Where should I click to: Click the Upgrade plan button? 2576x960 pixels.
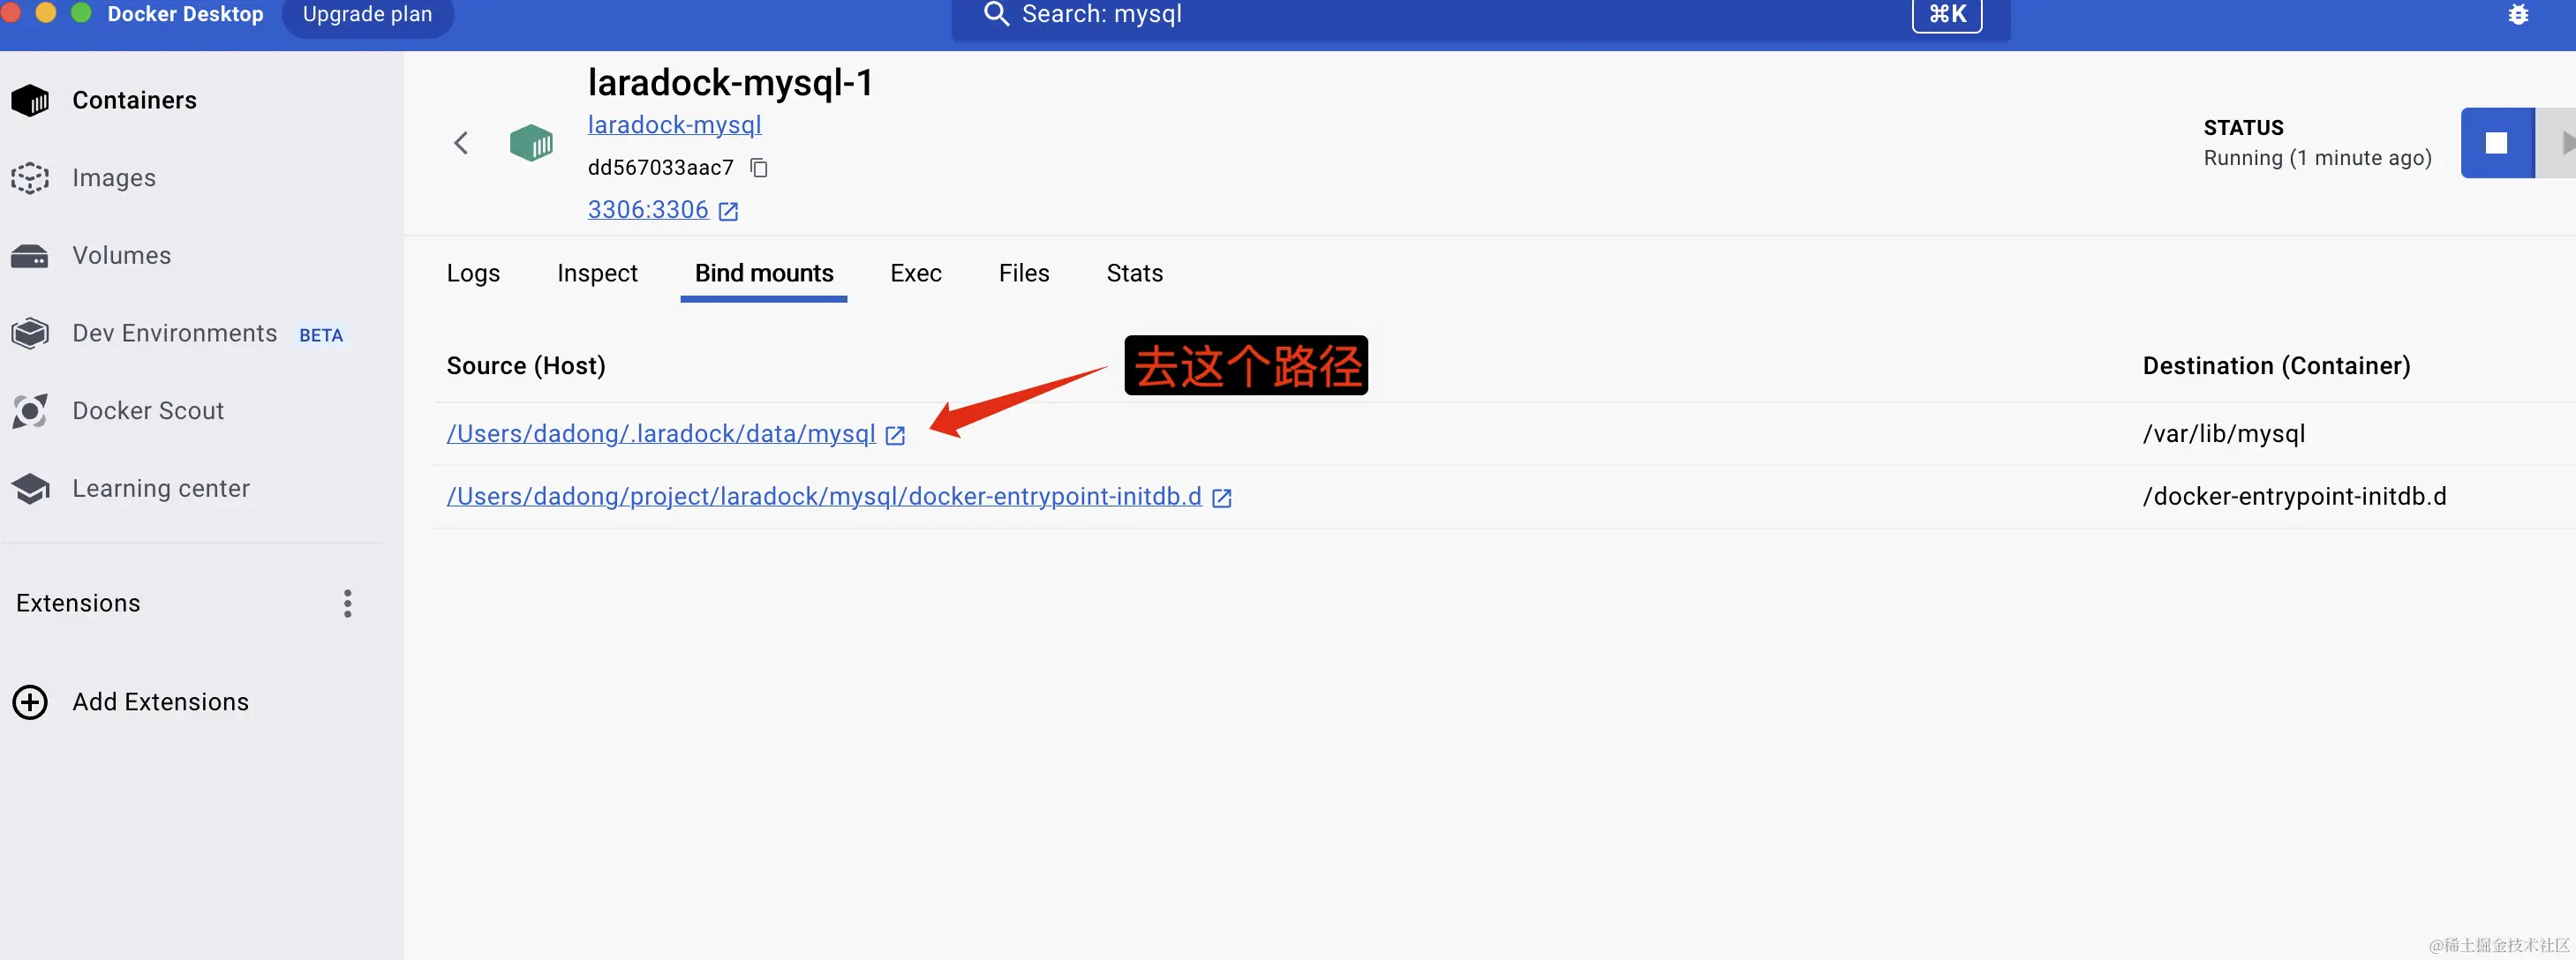pos(367,15)
